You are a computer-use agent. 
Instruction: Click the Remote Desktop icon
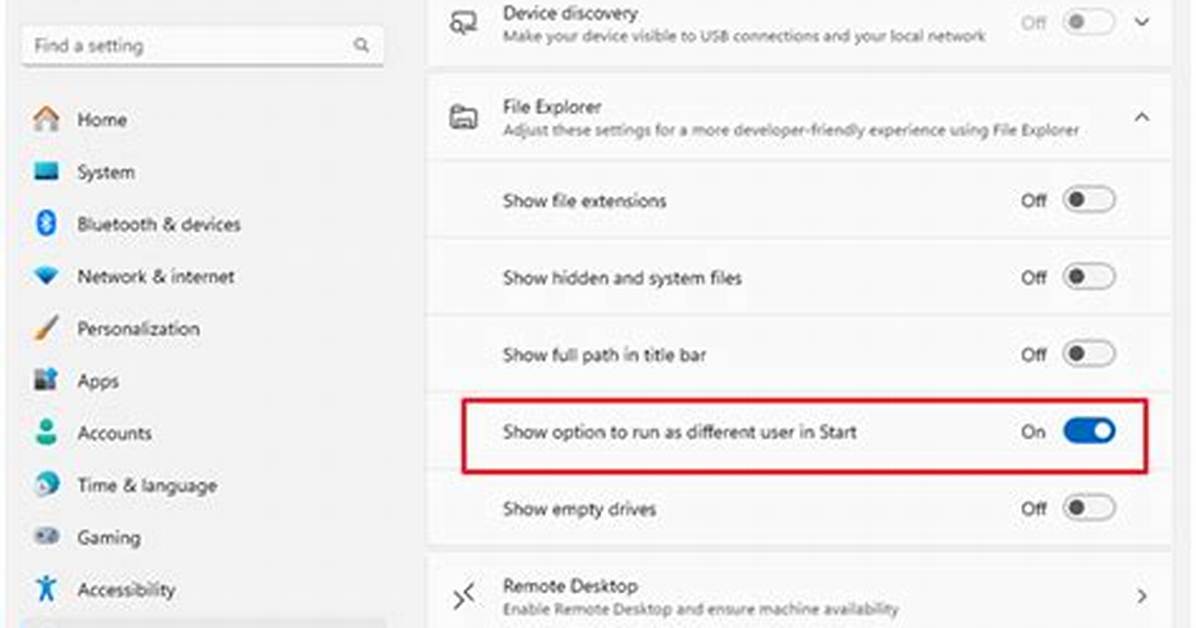pos(463,596)
